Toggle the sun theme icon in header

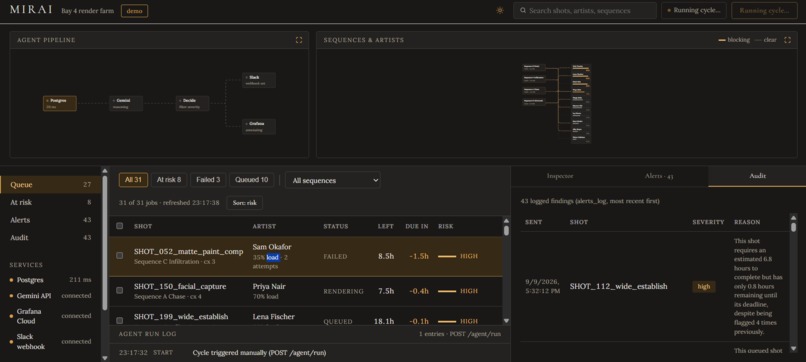click(x=500, y=10)
